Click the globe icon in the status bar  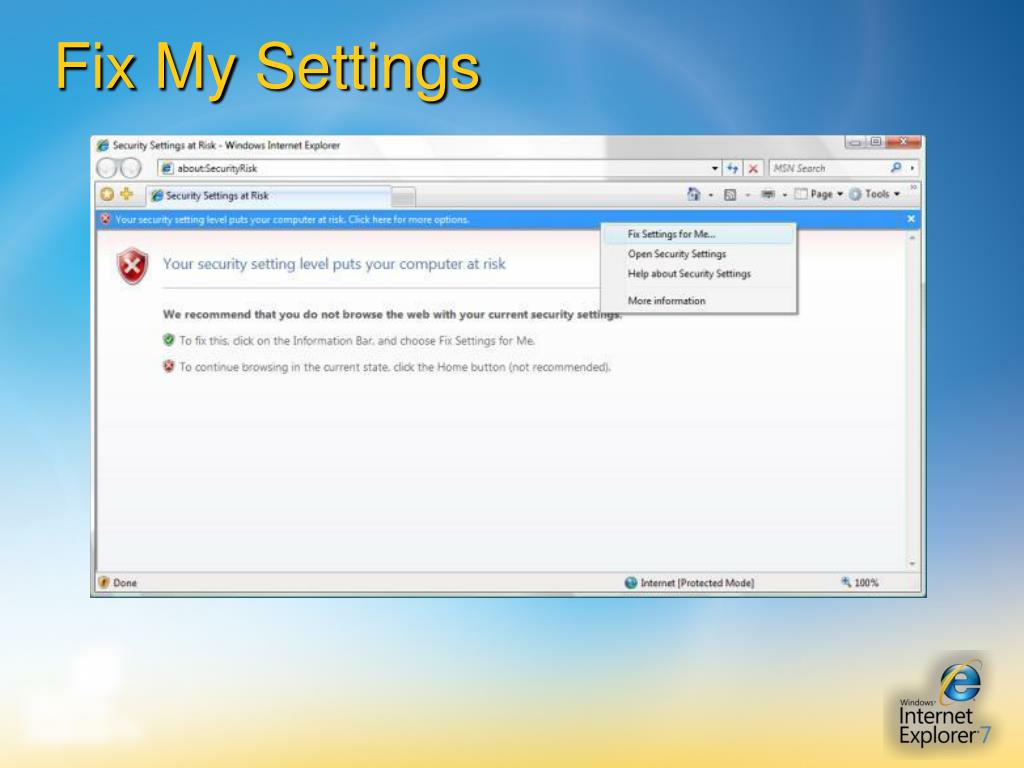click(x=630, y=583)
